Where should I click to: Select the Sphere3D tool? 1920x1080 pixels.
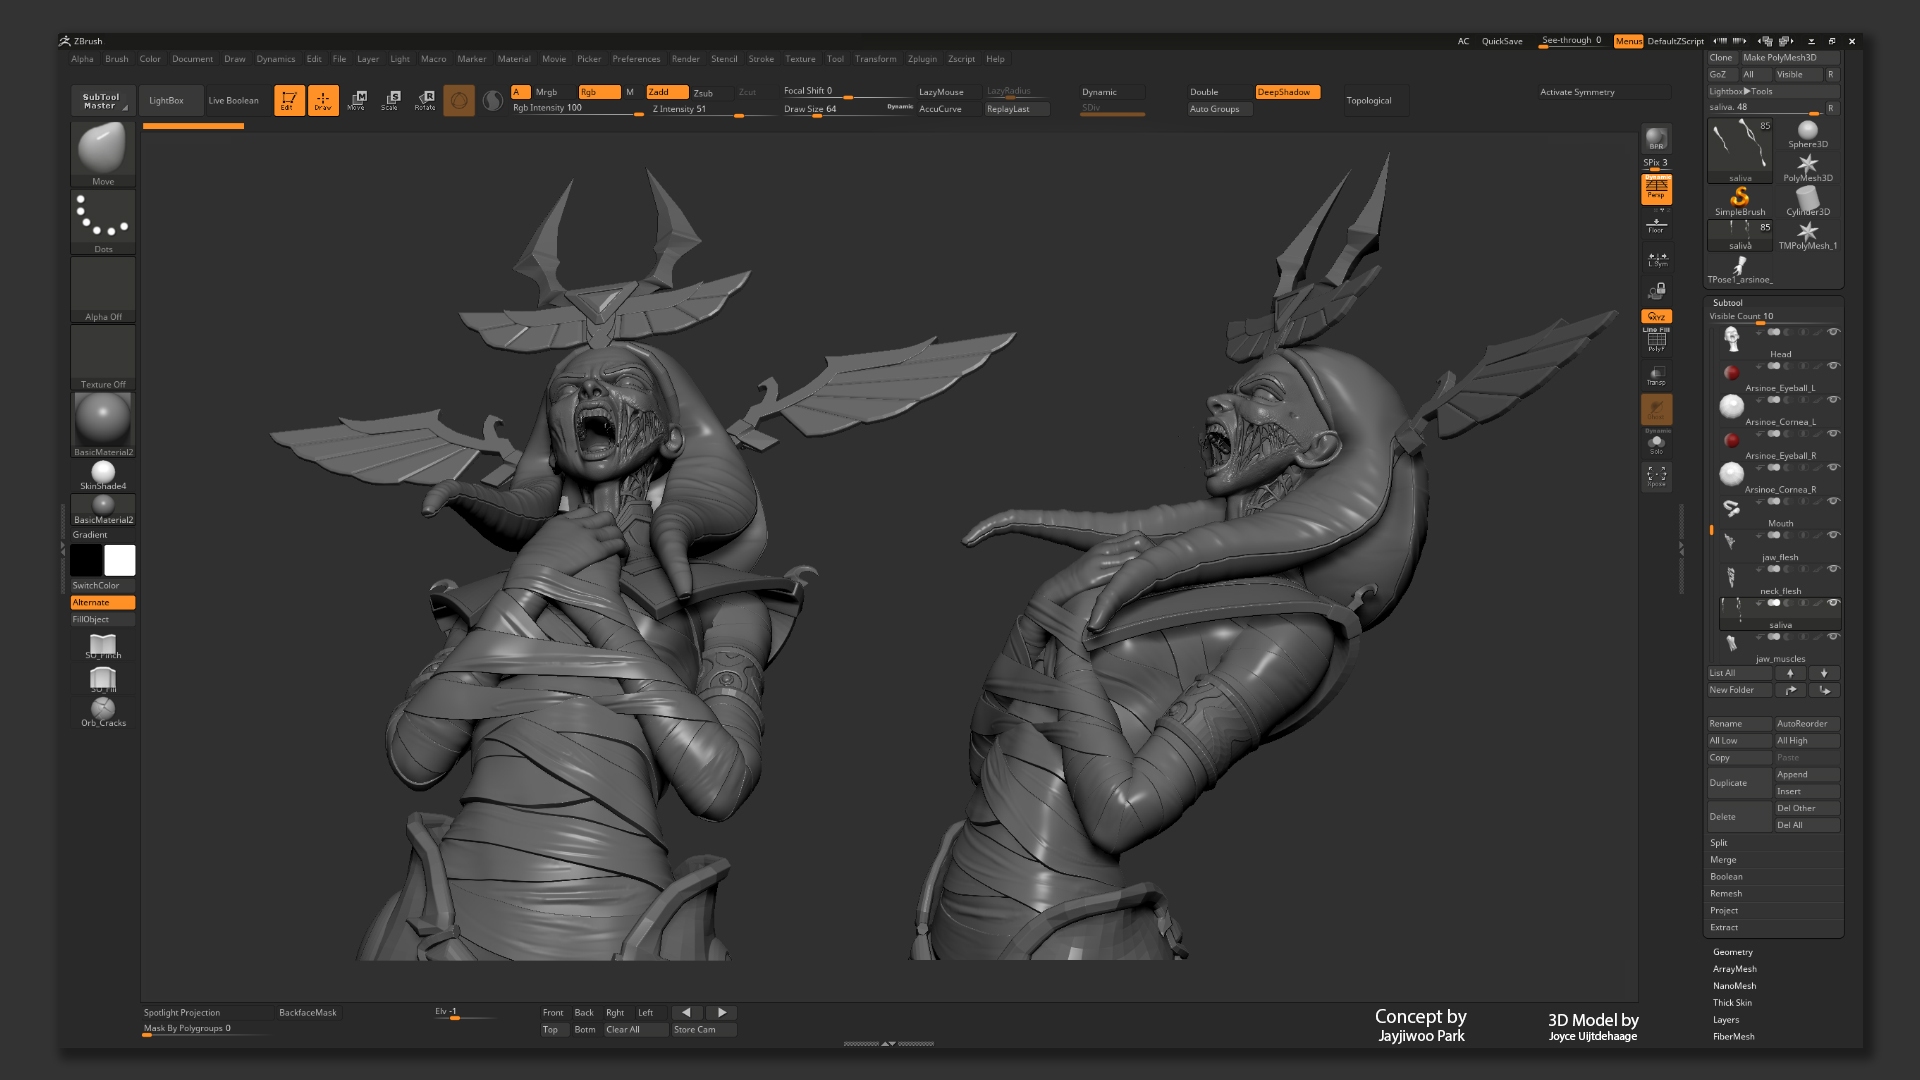[x=1807, y=134]
